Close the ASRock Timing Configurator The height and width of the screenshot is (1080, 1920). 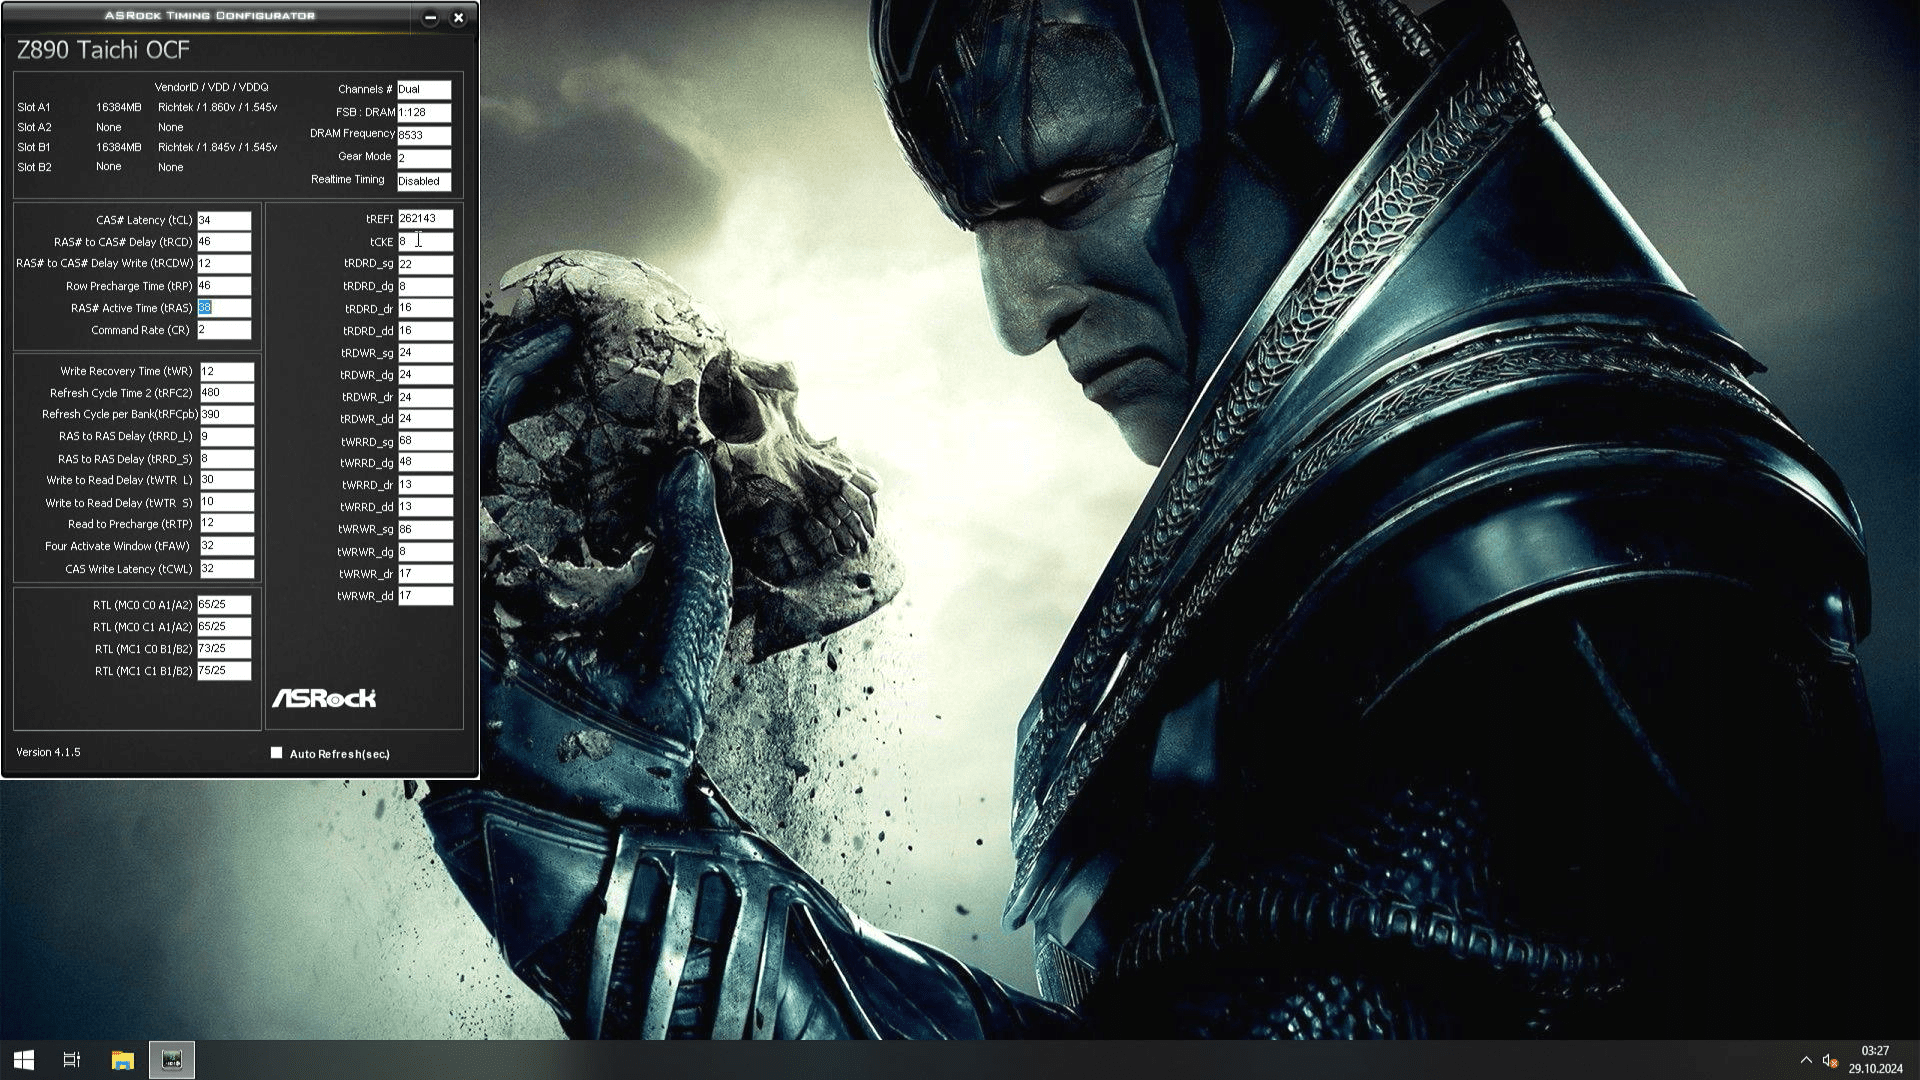(x=458, y=17)
